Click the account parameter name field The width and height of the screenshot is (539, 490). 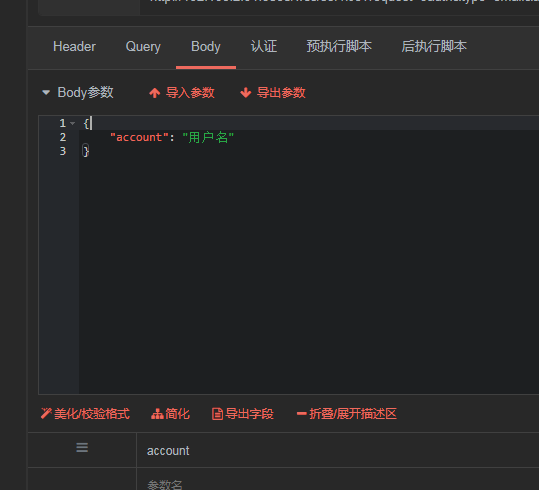[338, 450]
